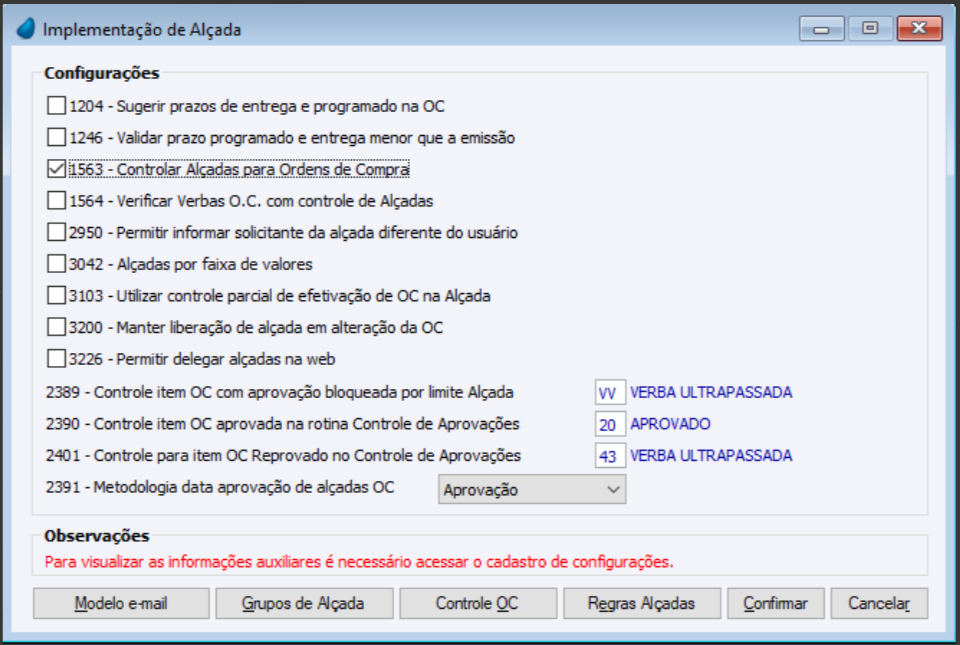This screenshot has width=960, height=645.
Task: Click the Grupos de Alçada button
Action: click(303, 603)
